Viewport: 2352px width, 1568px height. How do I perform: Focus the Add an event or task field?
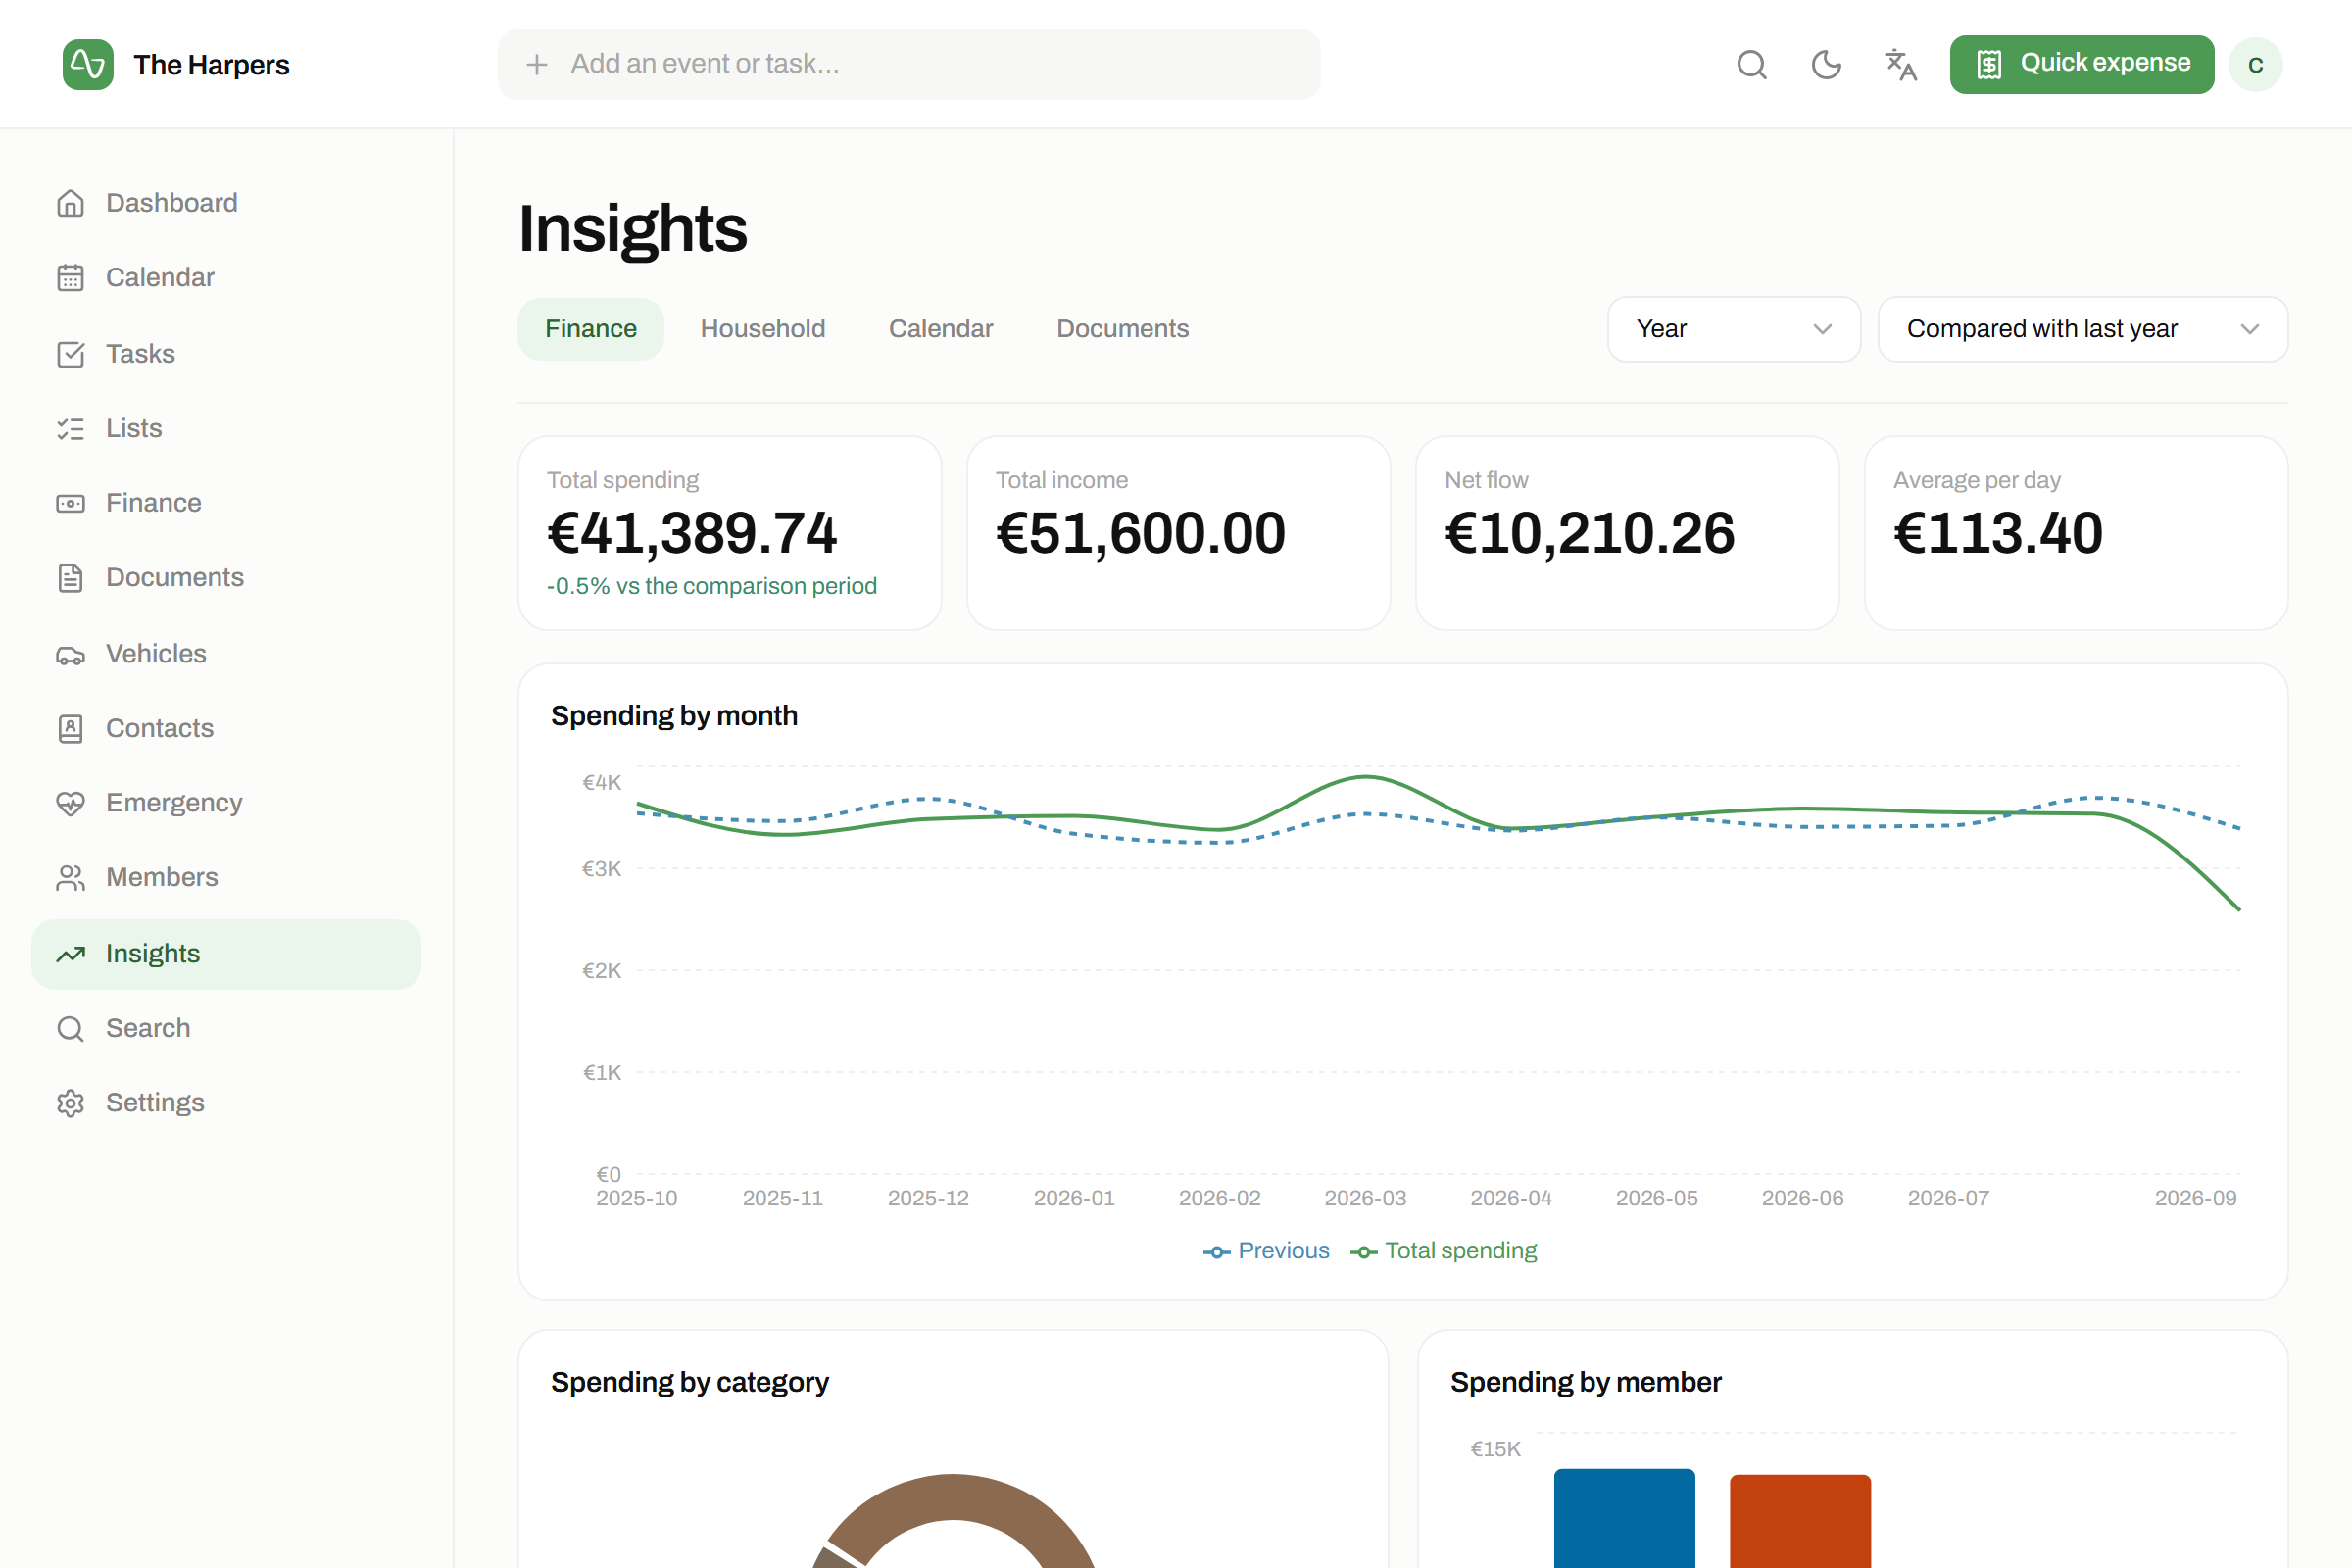coord(909,64)
